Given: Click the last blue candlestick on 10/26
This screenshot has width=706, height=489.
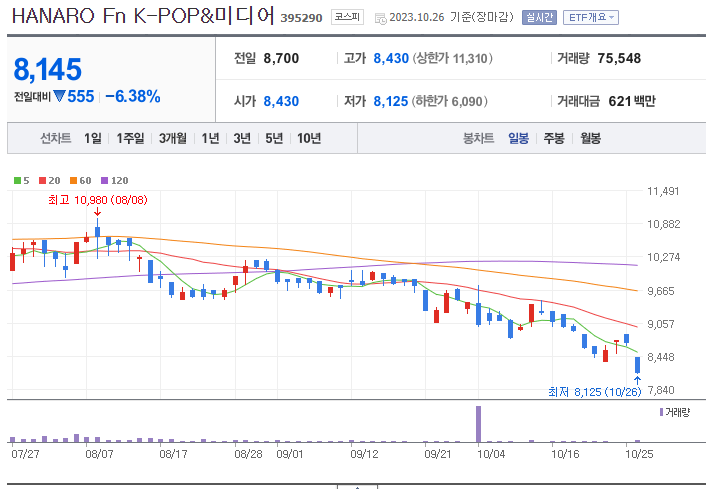Looking at the screenshot, I should (x=637, y=365).
